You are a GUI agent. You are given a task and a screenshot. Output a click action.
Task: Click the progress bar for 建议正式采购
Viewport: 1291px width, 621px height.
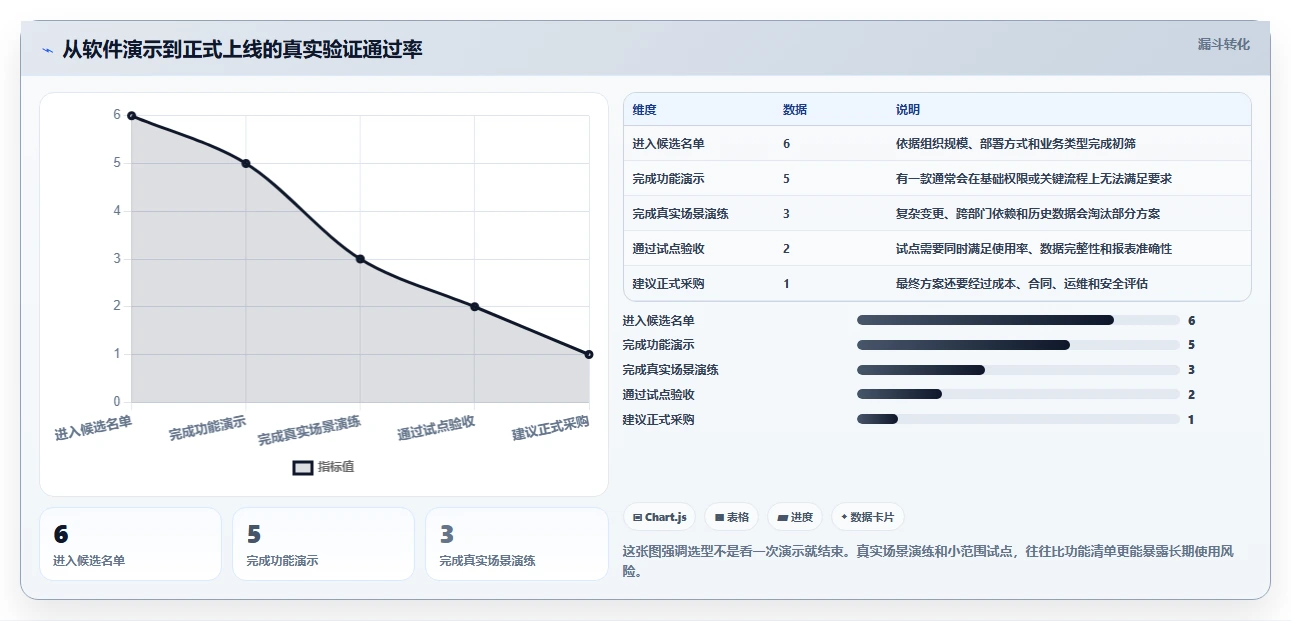tap(1018, 420)
